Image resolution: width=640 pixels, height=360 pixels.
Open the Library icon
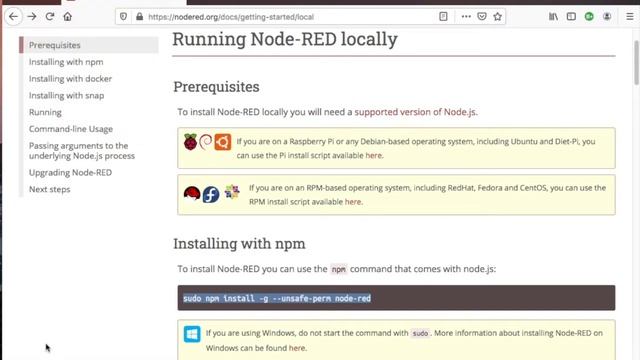(553, 17)
